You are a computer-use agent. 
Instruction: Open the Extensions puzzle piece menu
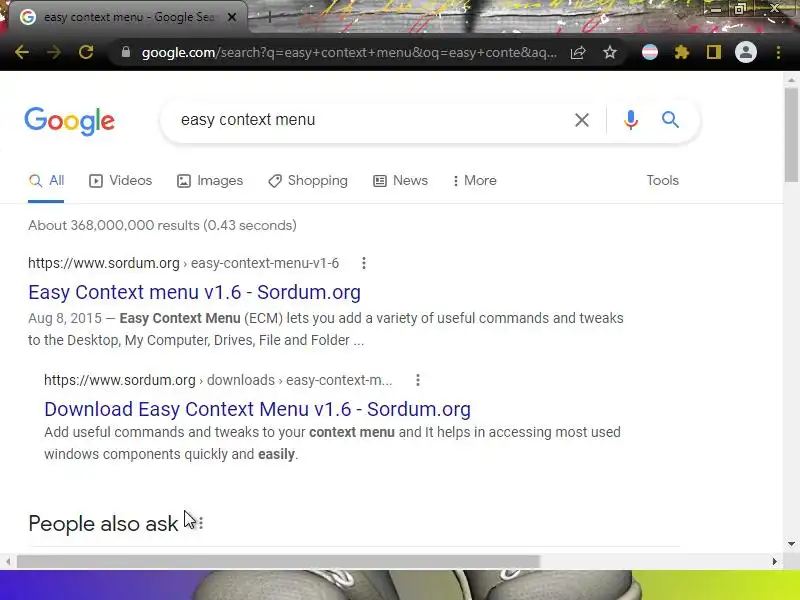pos(682,52)
